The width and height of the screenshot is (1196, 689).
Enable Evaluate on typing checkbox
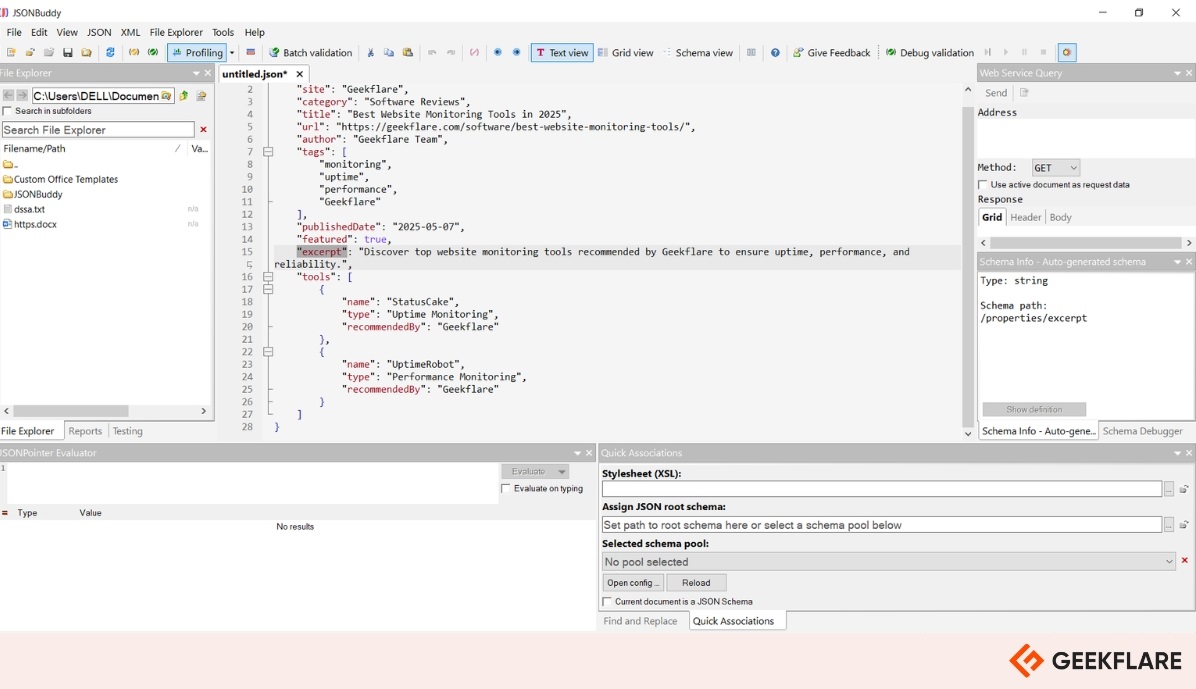point(506,488)
